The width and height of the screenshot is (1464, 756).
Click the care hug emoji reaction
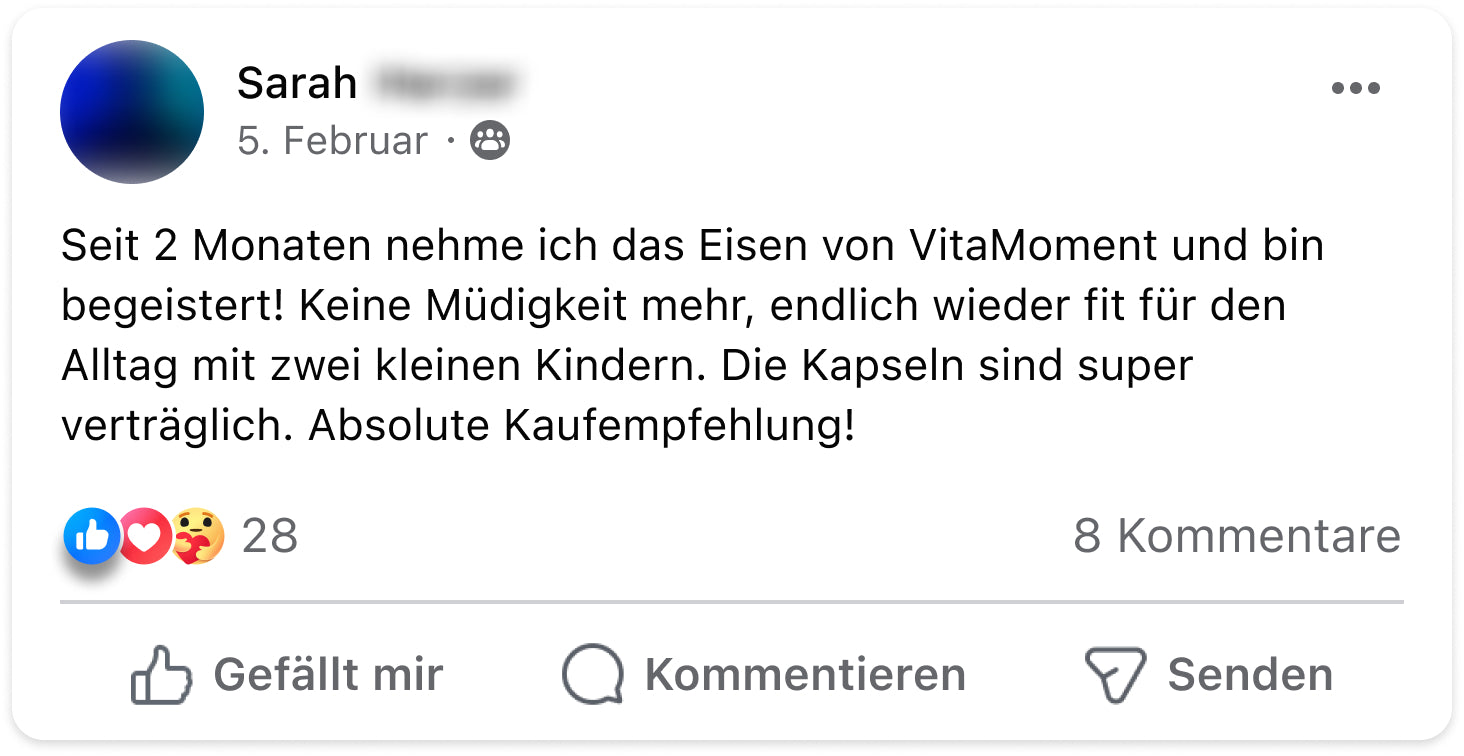197,537
